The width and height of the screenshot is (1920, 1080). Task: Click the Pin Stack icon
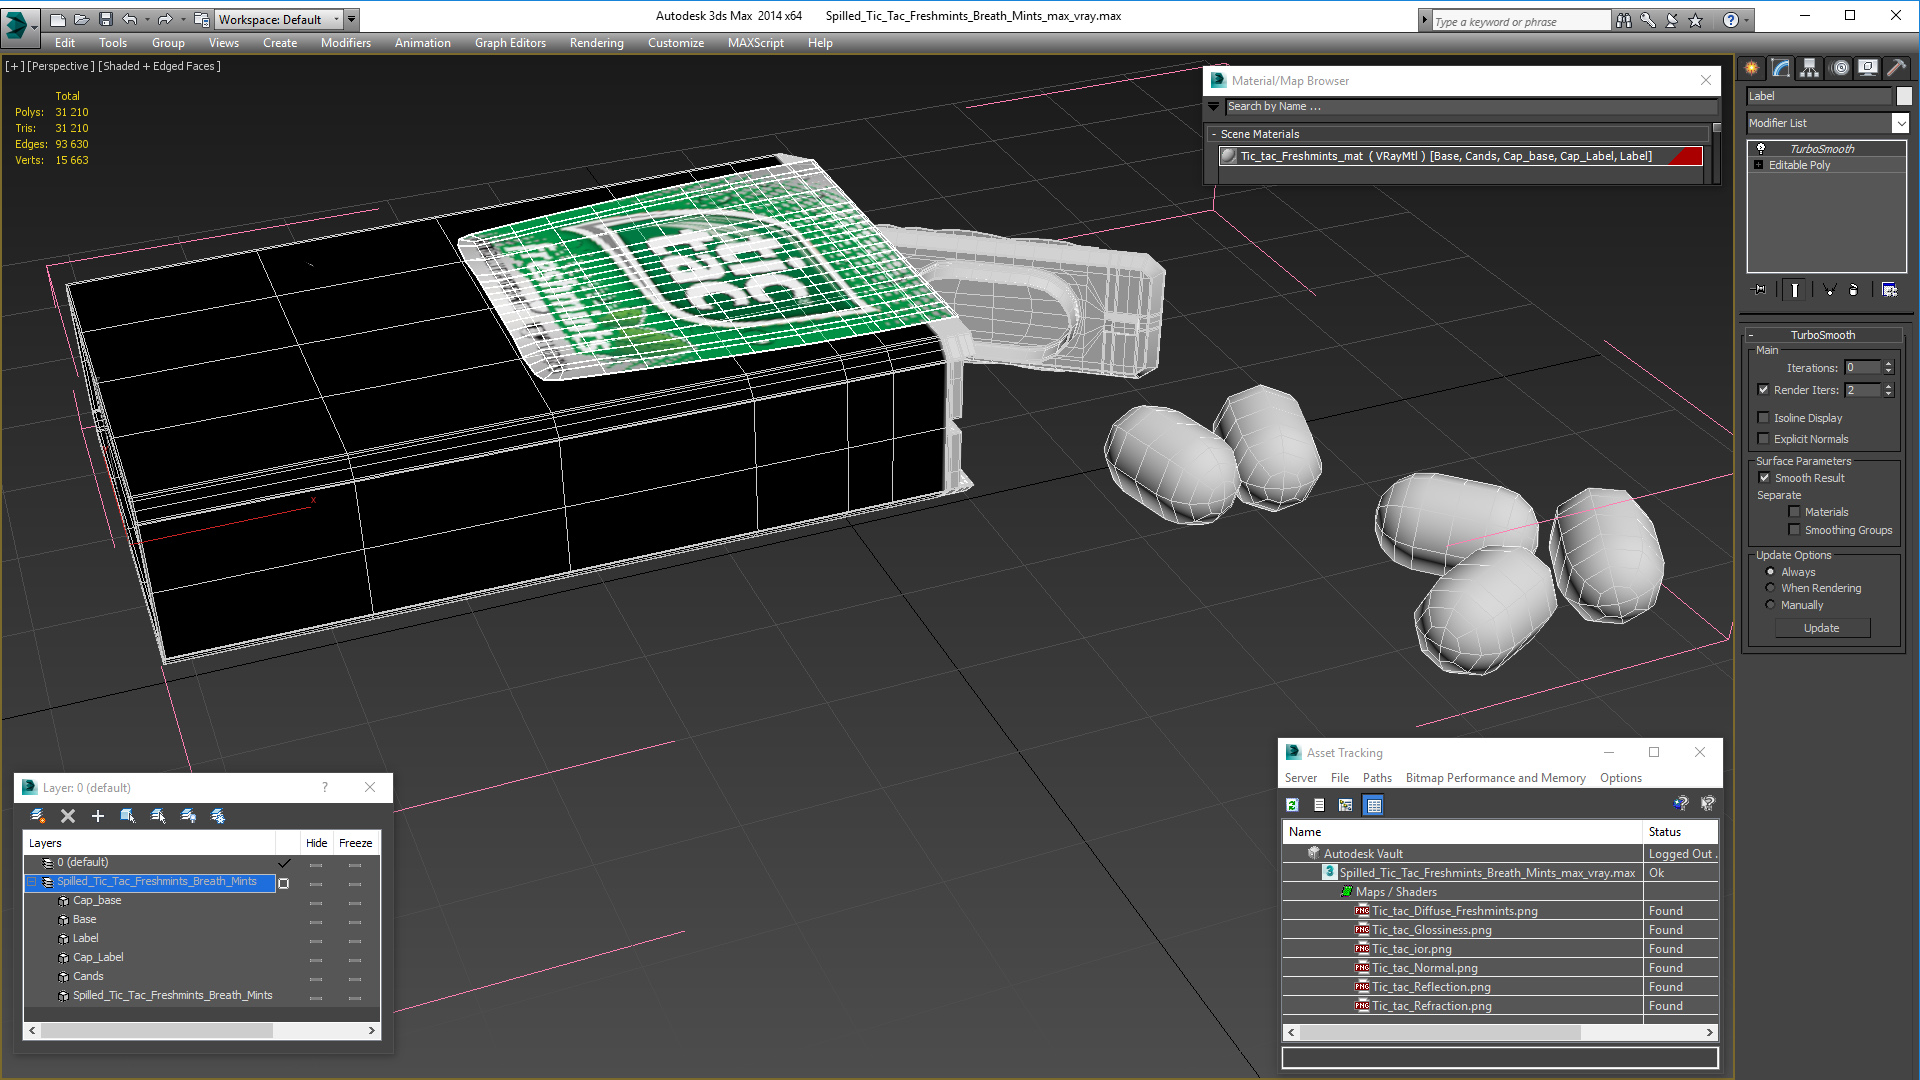pos(1760,290)
